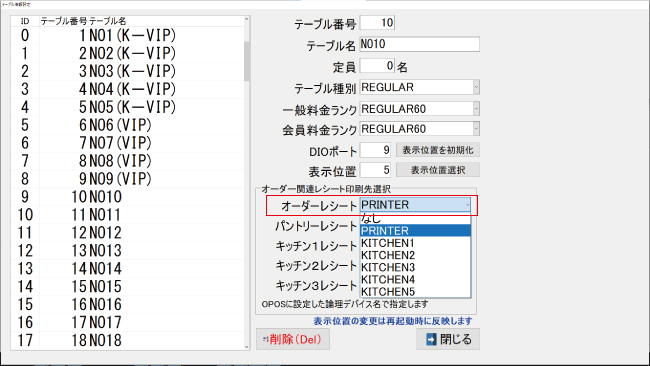Click into the テーブル名 field
This screenshot has height=366, width=650.
tap(420, 44)
